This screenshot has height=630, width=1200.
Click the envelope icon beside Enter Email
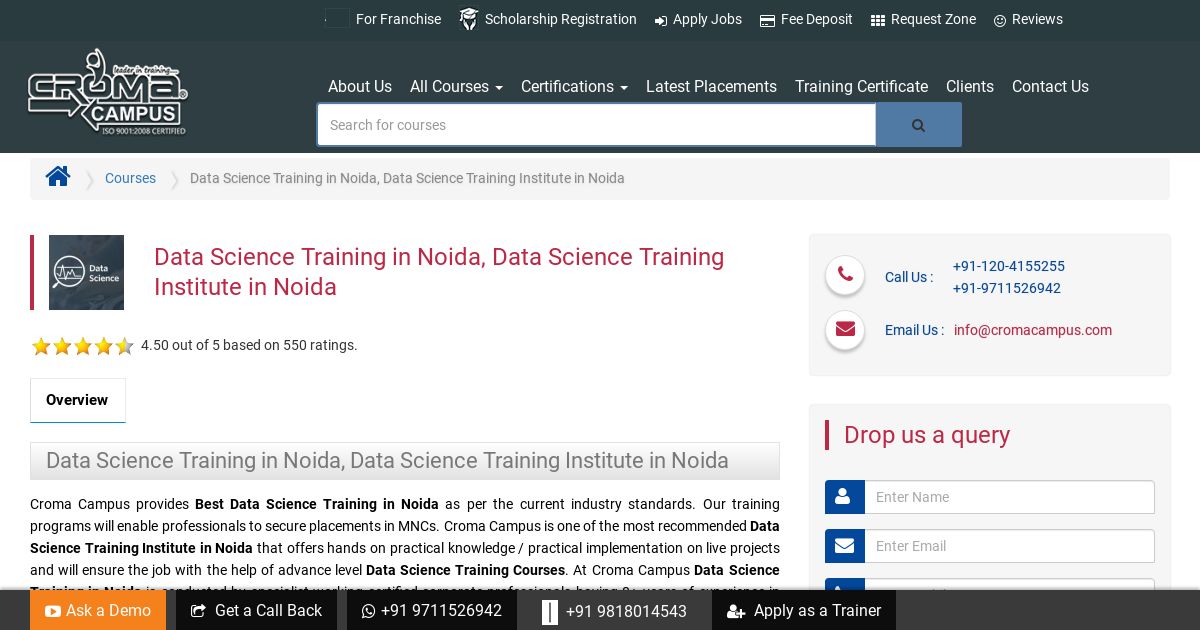click(845, 546)
